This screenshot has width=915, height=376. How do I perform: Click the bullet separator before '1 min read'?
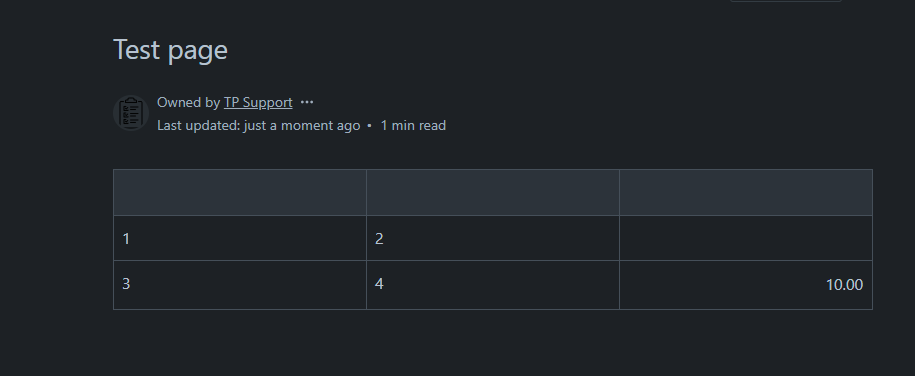pyautogui.click(x=369, y=126)
